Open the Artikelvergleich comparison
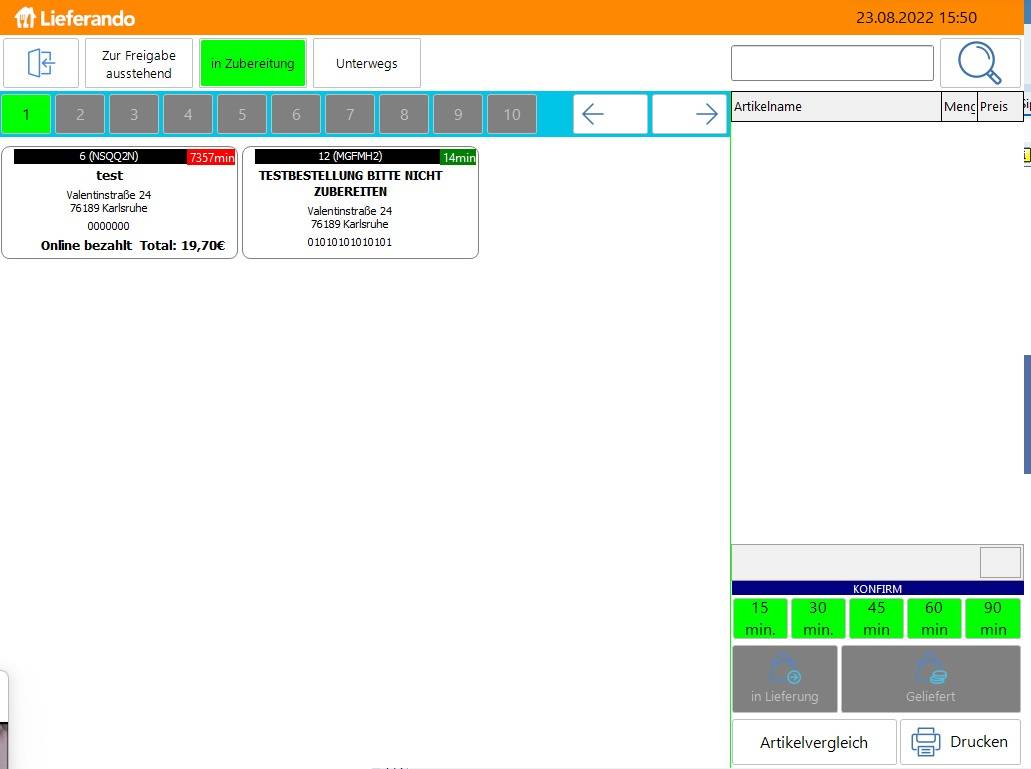 814,742
